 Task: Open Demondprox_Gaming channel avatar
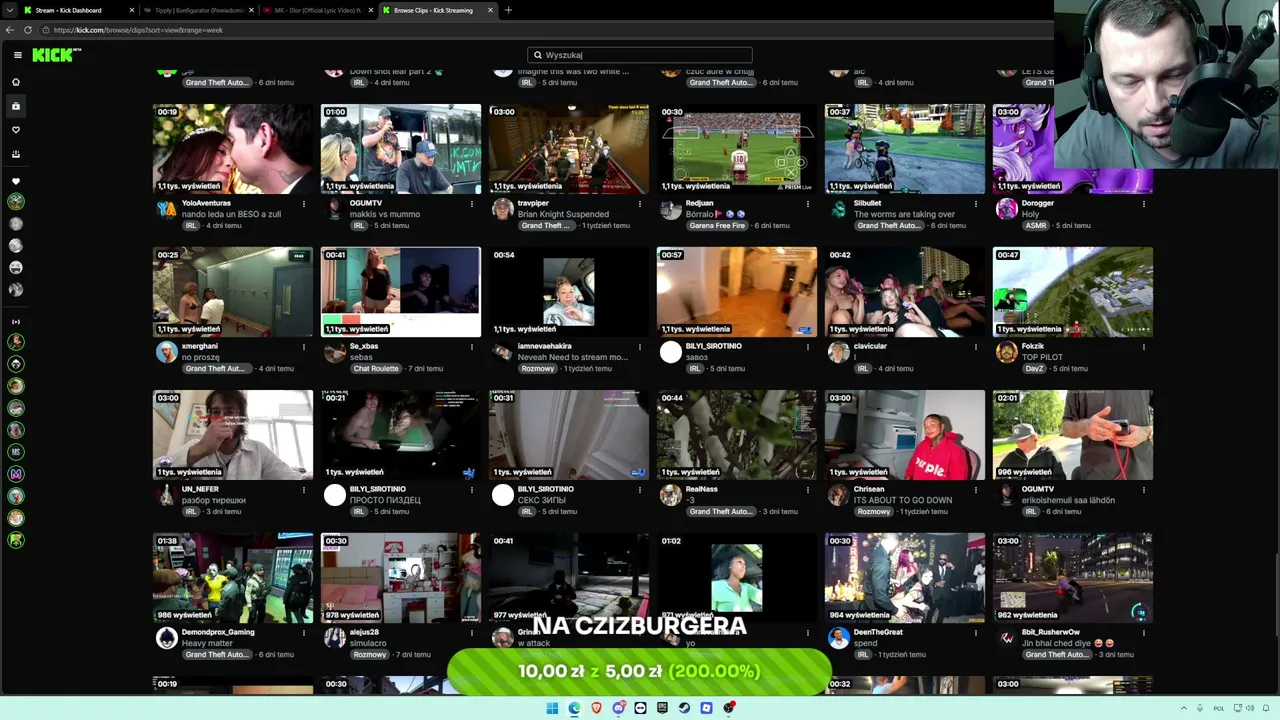click(x=167, y=638)
